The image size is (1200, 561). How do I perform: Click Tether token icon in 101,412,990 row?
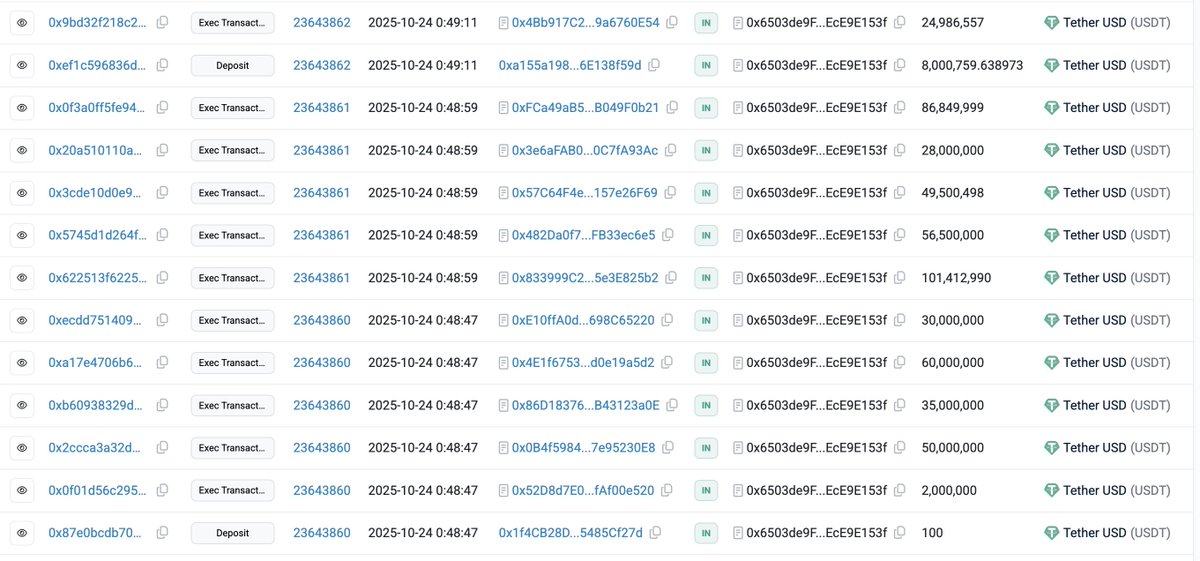tap(1051, 277)
